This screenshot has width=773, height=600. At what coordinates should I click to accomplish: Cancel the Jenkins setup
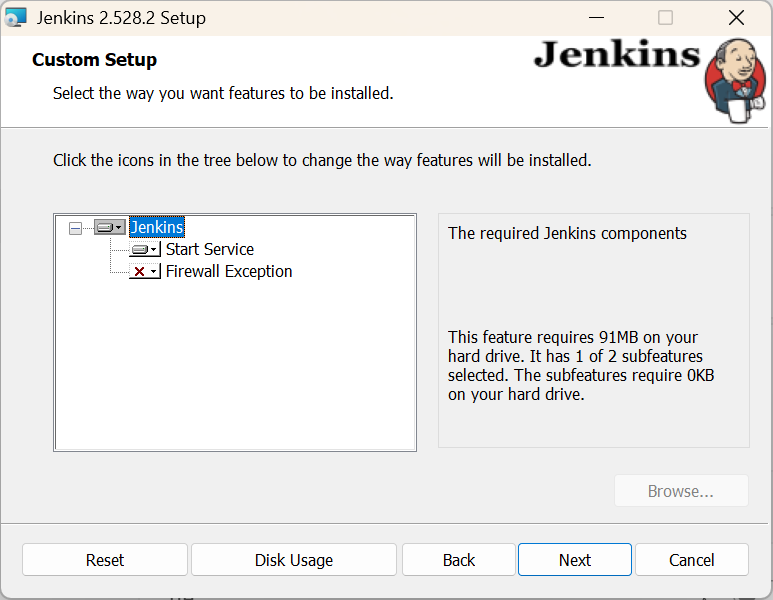(x=692, y=560)
